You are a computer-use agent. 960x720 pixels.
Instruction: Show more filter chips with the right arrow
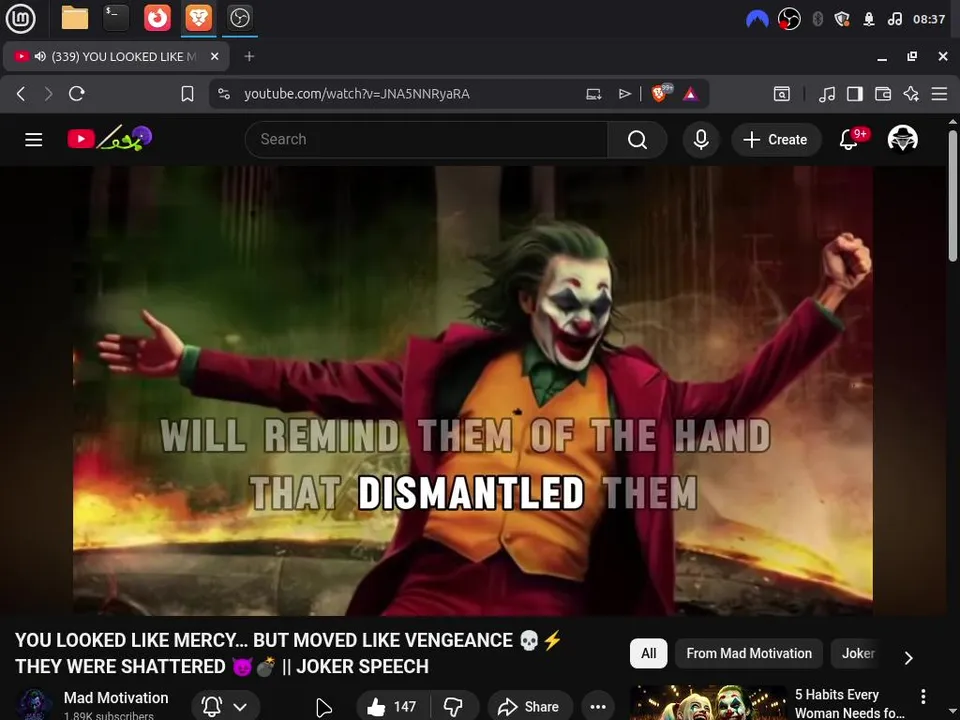[x=909, y=658]
